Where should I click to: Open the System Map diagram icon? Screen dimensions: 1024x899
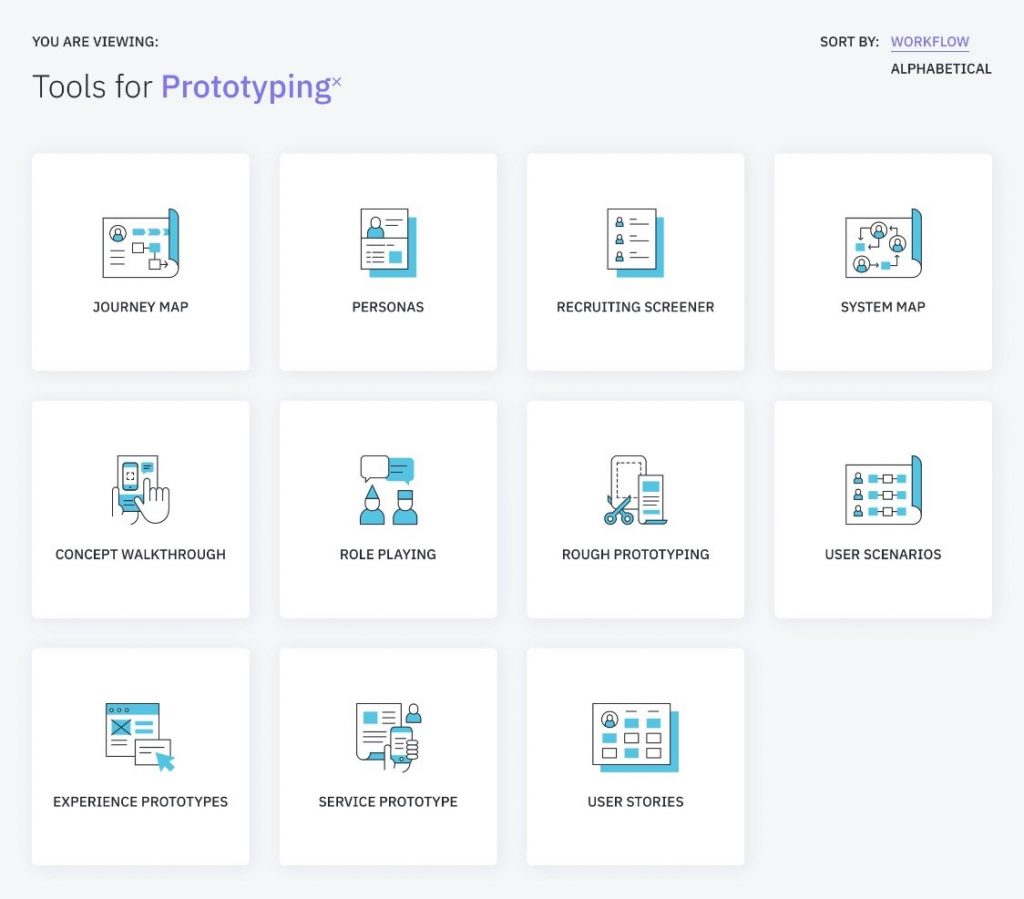pyautogui.click(x=883, y=243)
